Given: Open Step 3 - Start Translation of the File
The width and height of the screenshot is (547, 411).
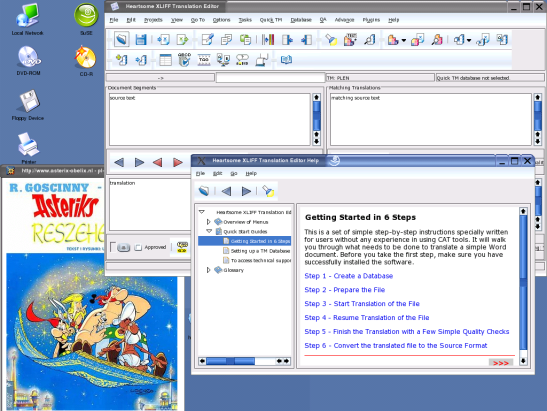Looking at the screenshot, I should pyautogui.click(x=362, y=304).
